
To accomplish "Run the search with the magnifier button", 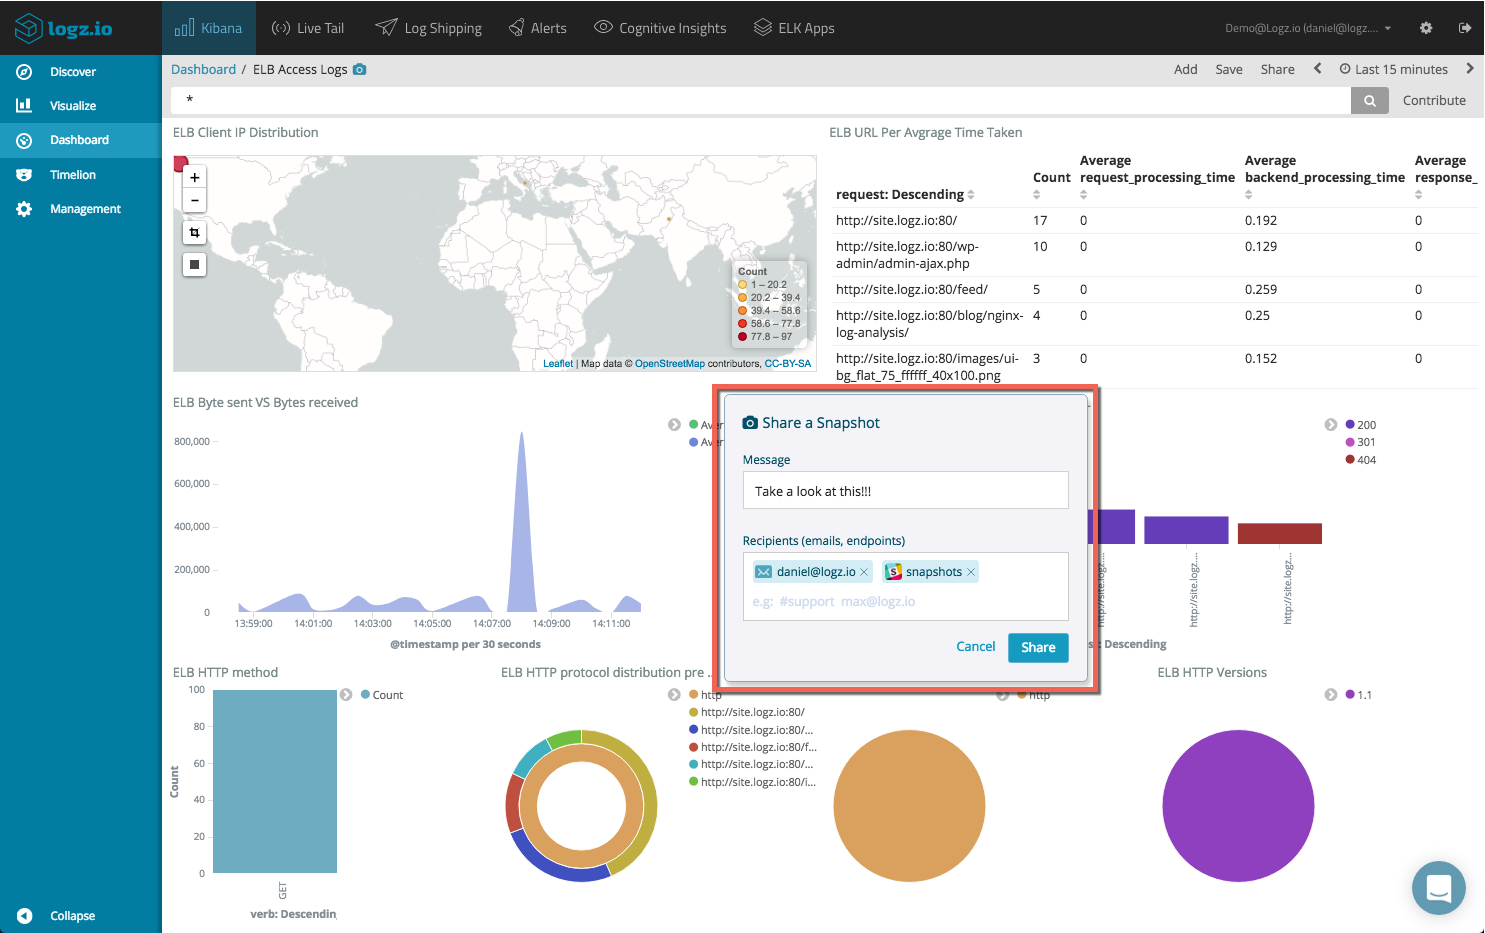I will click(1370, 100).
